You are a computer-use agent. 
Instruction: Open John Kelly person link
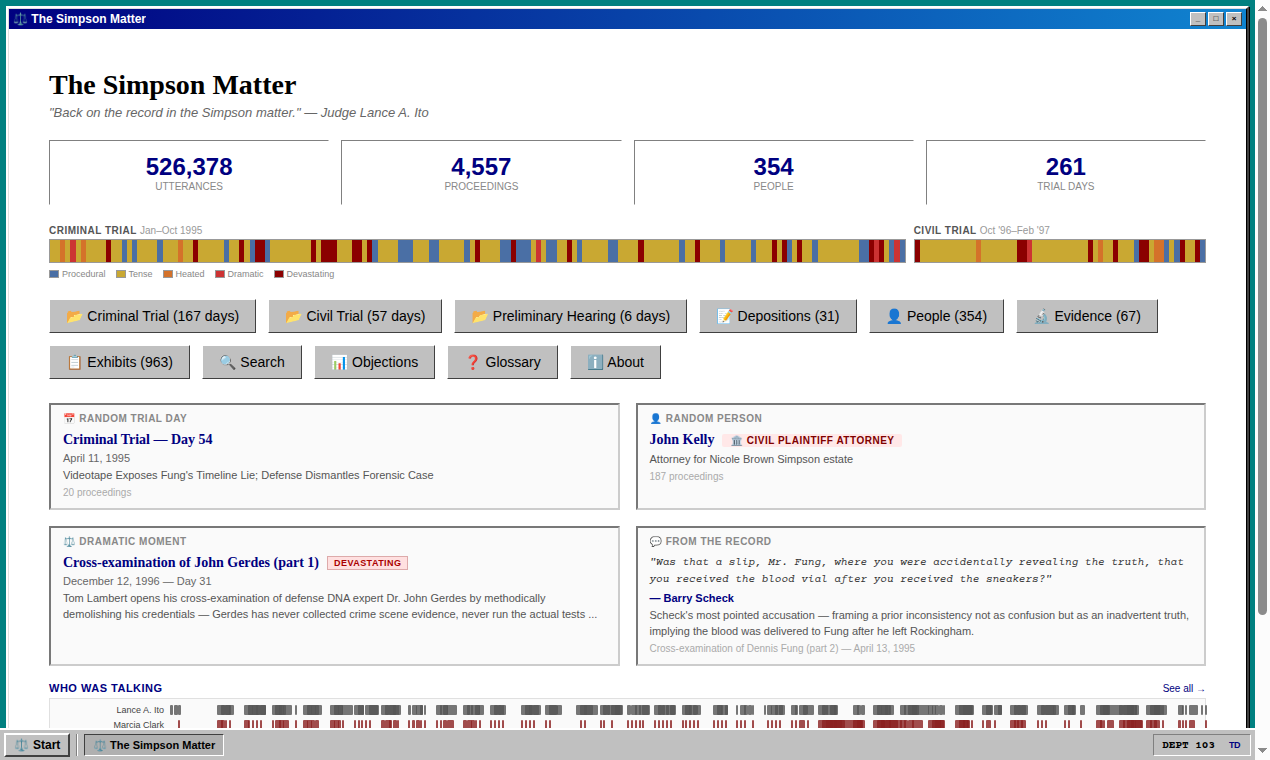[x=682, y=440]
